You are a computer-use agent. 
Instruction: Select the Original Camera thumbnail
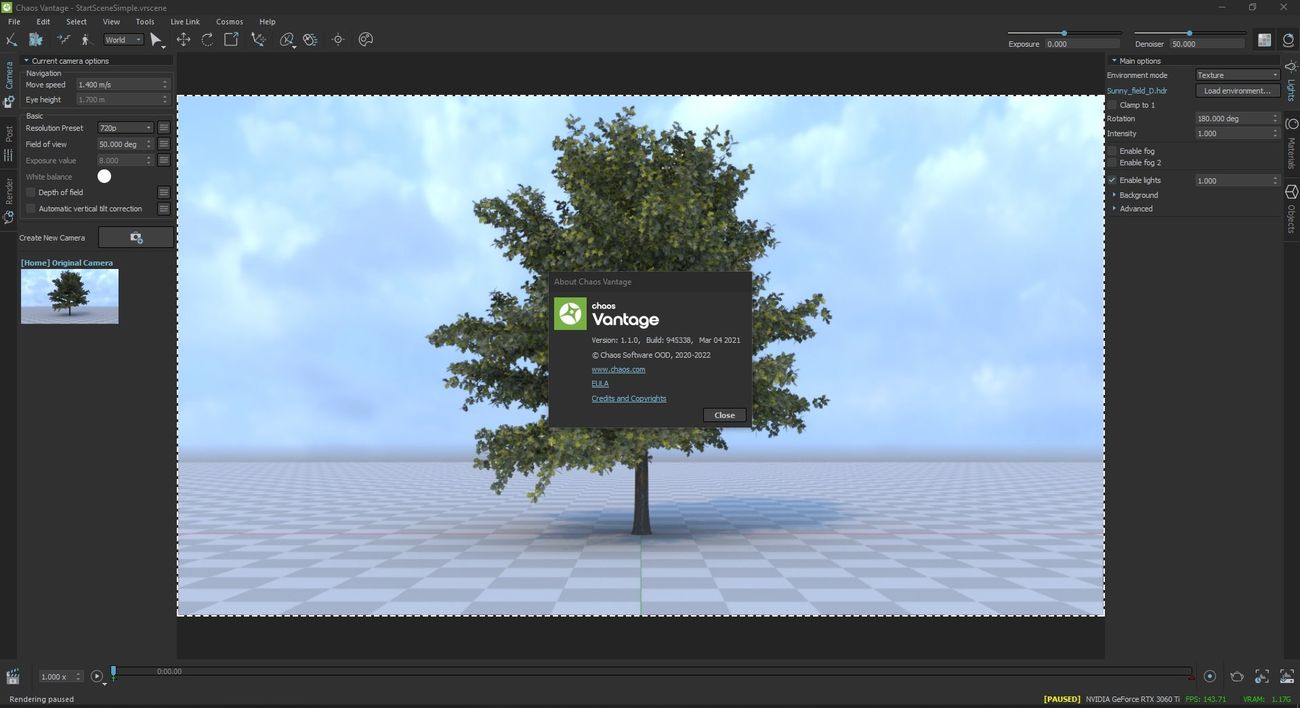click(69, 296)
